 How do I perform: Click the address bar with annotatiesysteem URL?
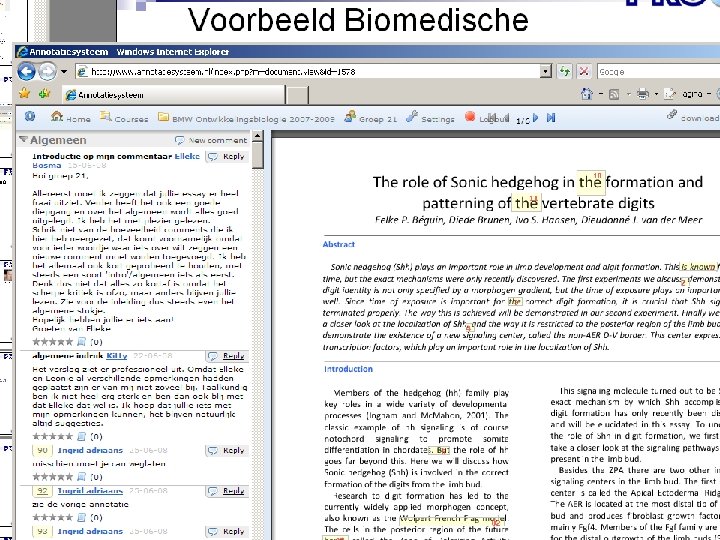tap(308, 72)
